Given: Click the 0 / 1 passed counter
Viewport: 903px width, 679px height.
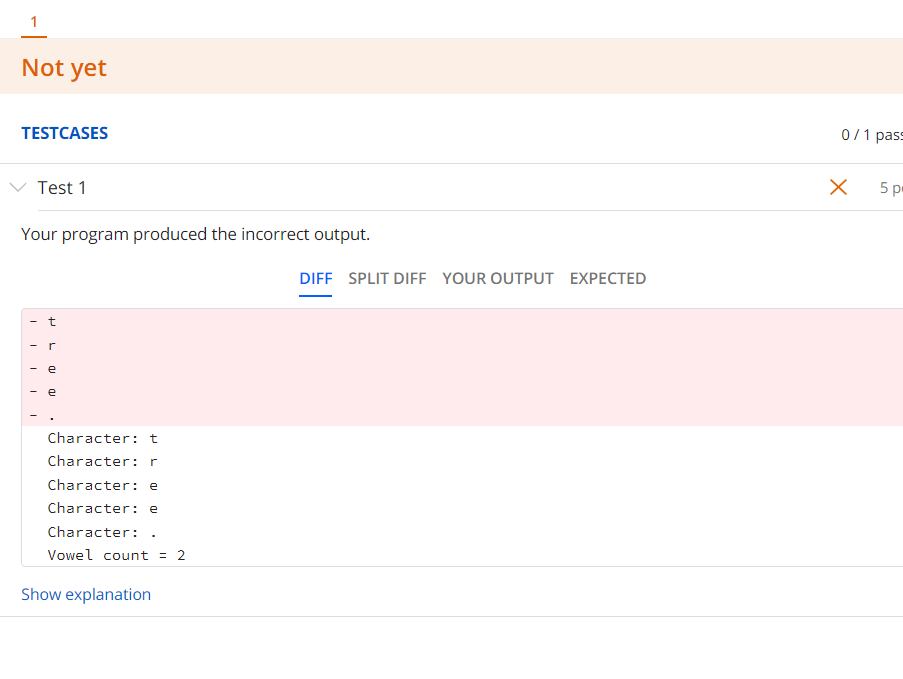Looking at the screenshot, I should [875, 133].
